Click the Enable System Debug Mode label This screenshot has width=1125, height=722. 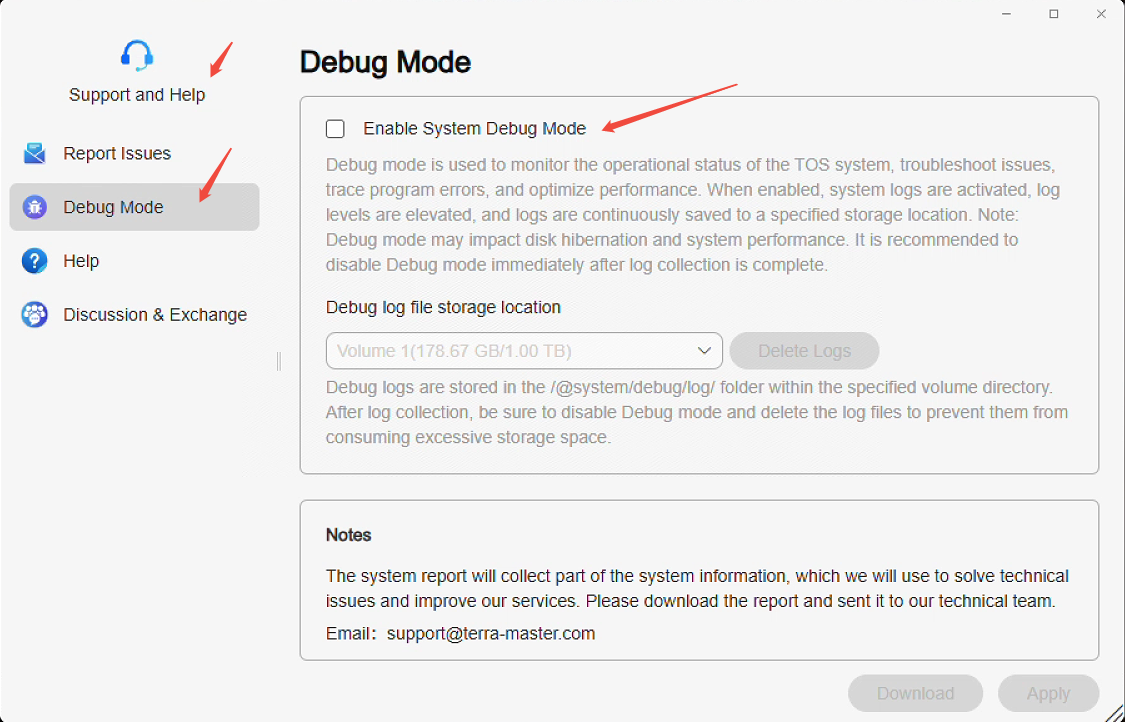coord(475,128)
